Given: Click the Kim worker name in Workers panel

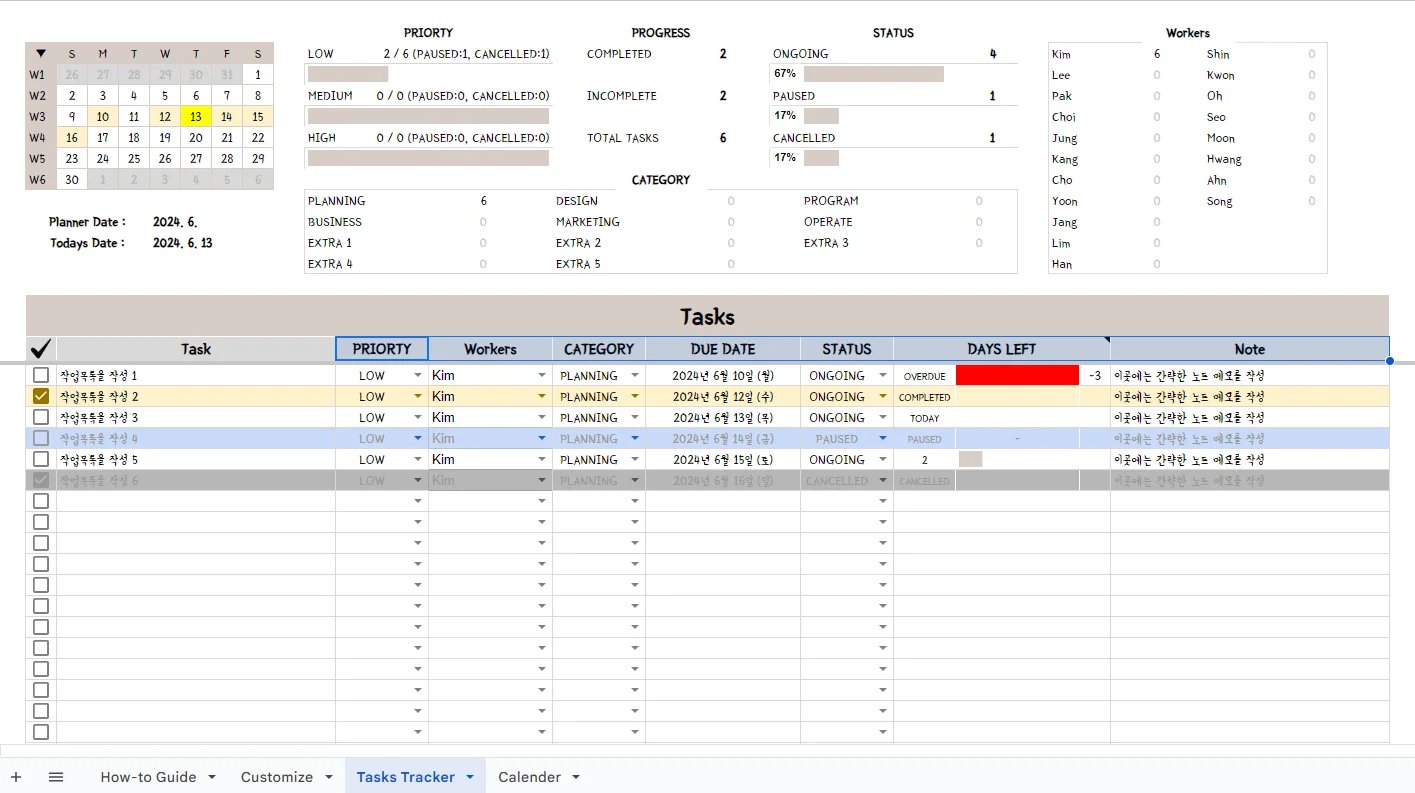Looking at the screenshot, I should coord(1061,54).
